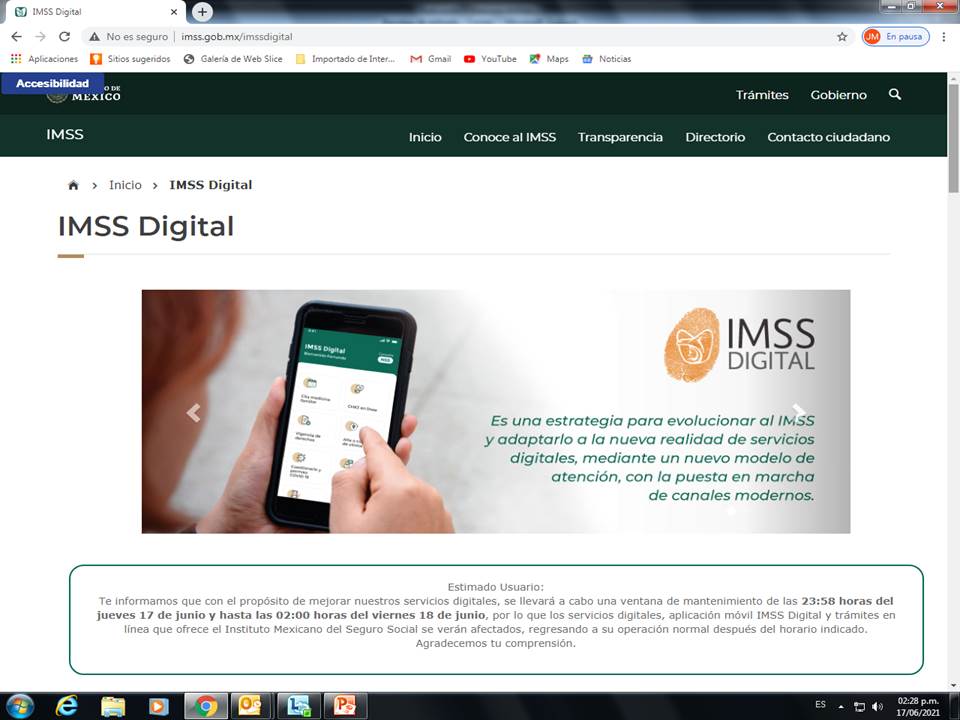960x720 pixels.
Task: Click the browser address bar URL
Action: coord(237,37)
